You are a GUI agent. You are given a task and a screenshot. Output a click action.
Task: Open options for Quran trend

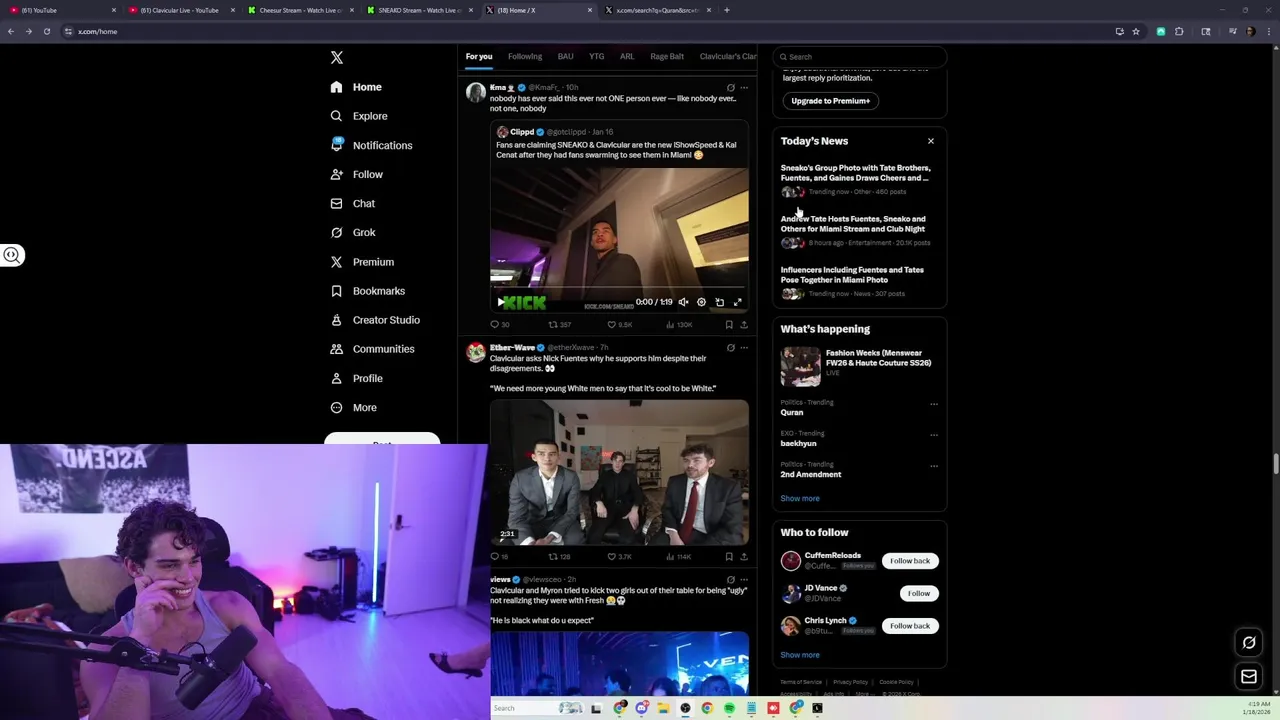(x=934, y=404)
